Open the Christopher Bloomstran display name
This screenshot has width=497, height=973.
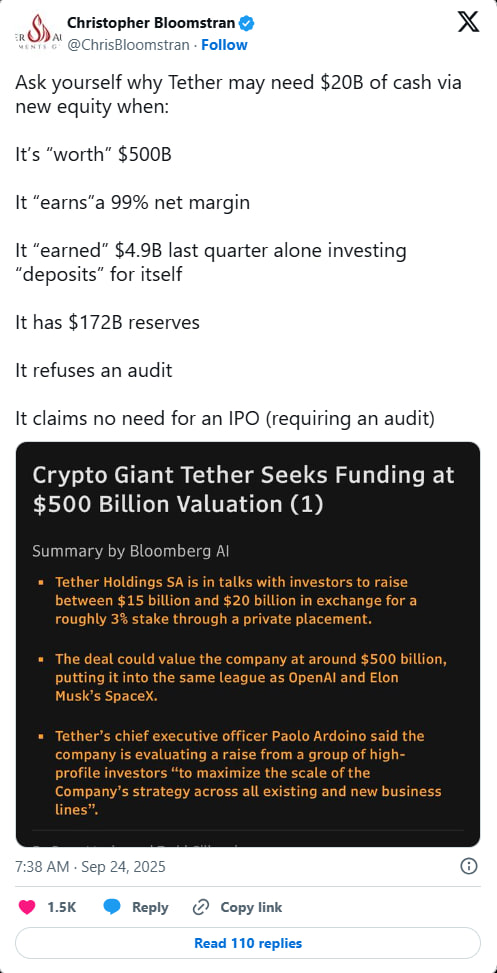pos(151,24)
